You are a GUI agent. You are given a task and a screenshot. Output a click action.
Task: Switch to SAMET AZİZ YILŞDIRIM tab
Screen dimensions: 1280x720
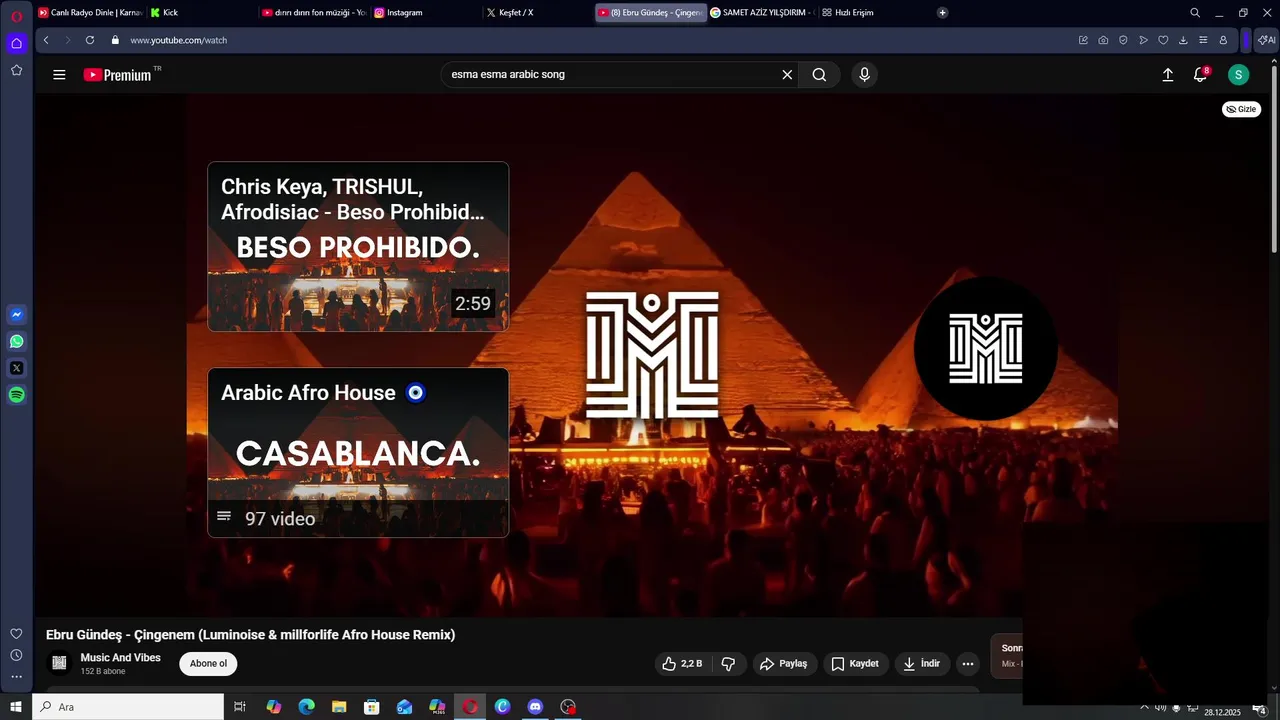point(762,13)
